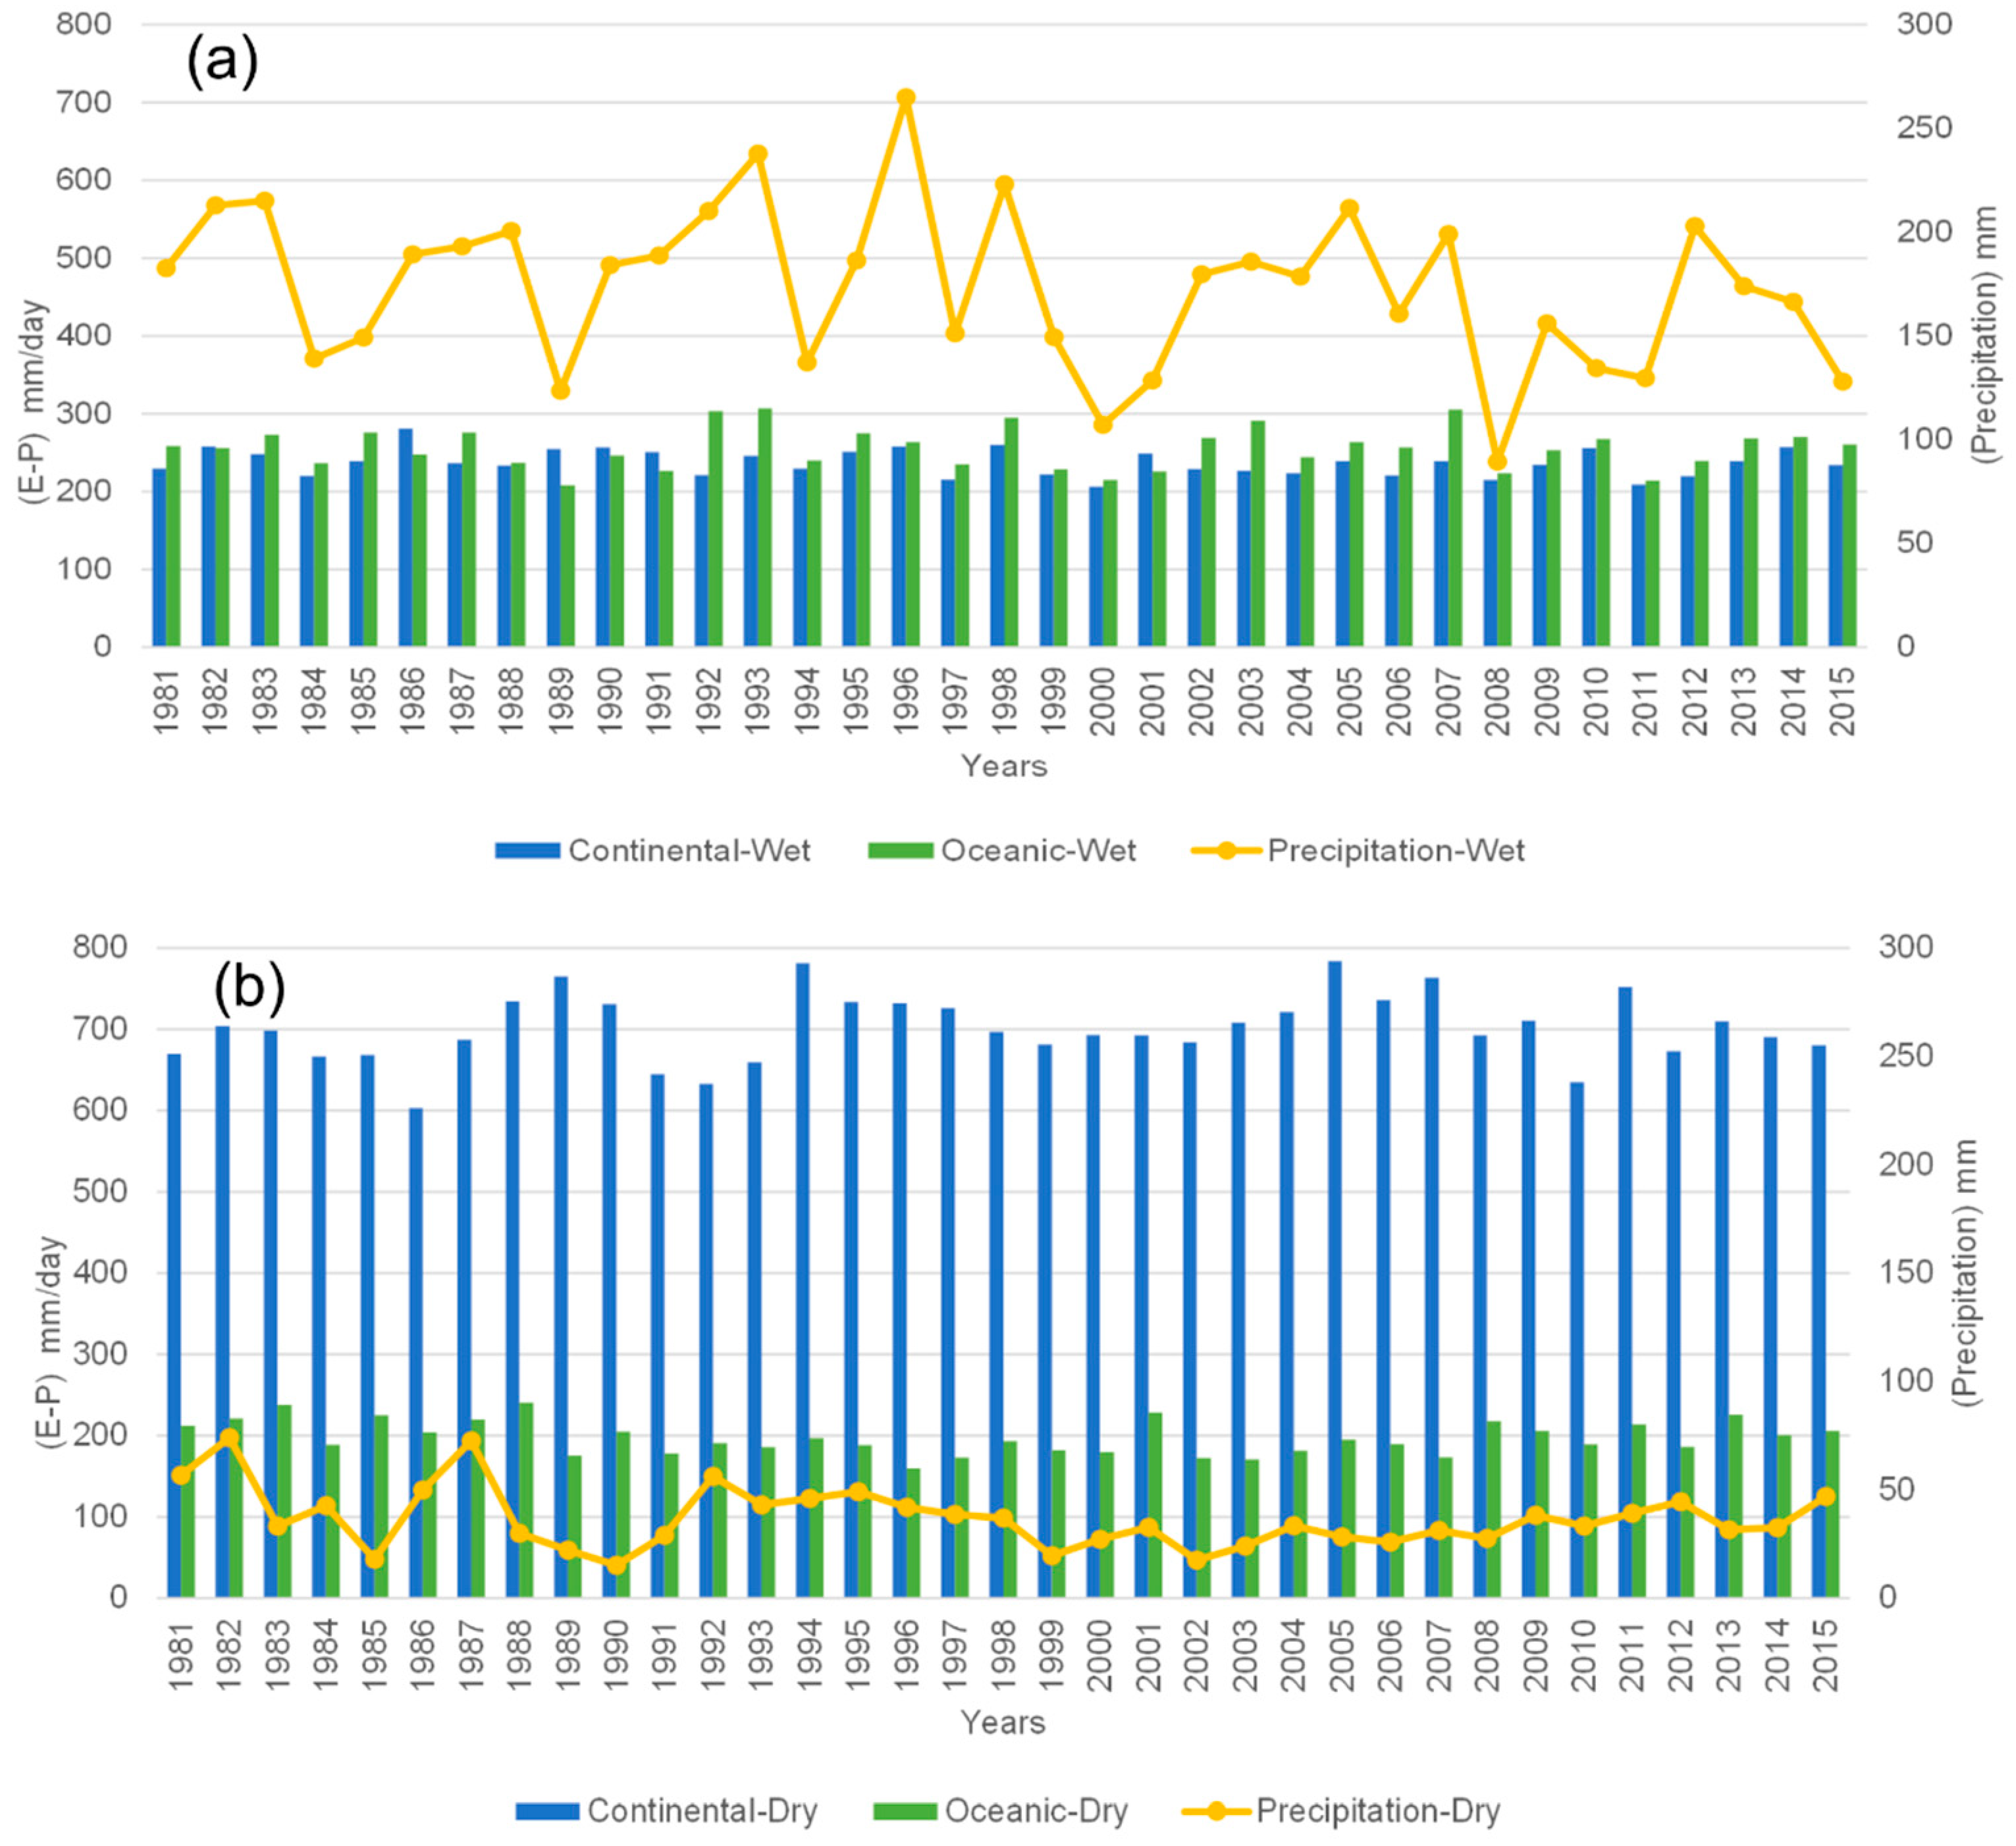Click the Years axis title under chart (b)
Screen dimensions: 2016x1846
point(1003,1722)
